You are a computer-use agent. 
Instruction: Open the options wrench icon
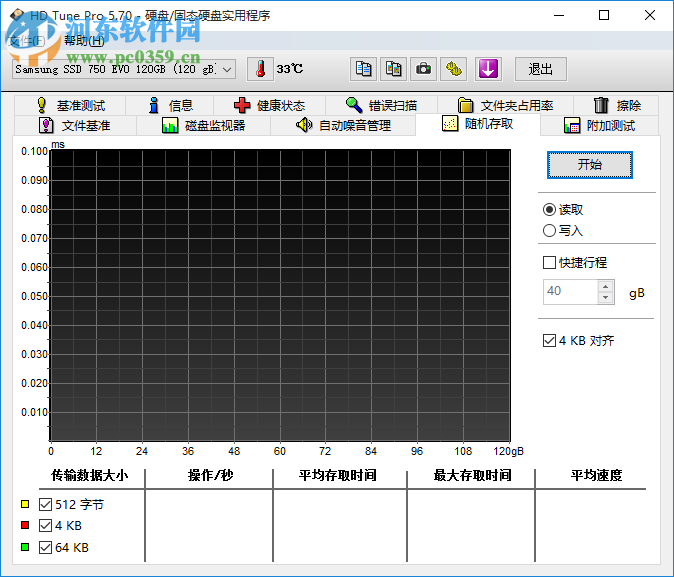(453, 69)
